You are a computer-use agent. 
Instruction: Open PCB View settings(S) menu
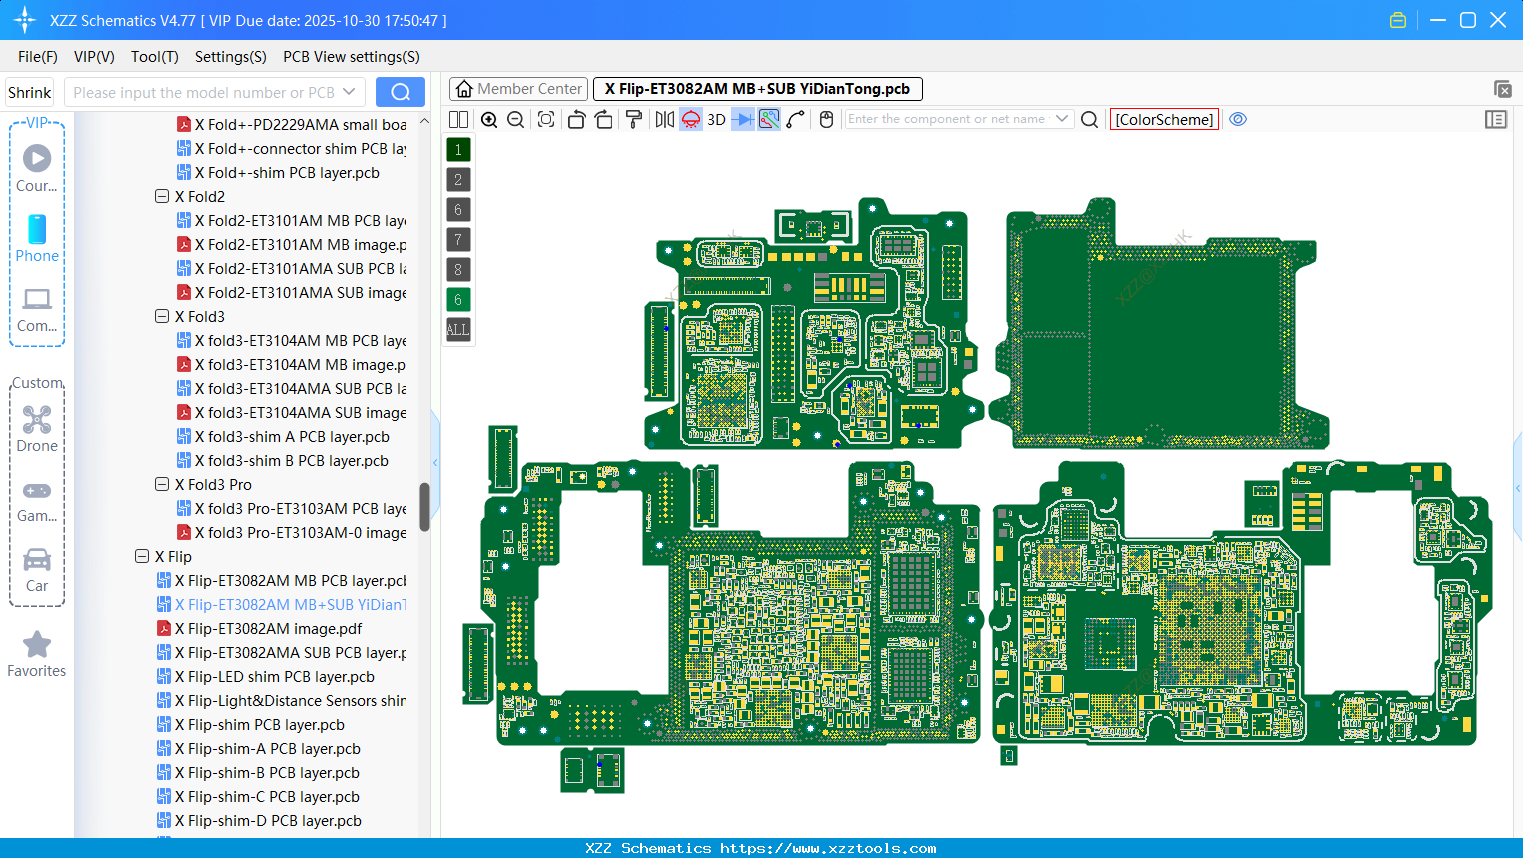click(351, 57)
